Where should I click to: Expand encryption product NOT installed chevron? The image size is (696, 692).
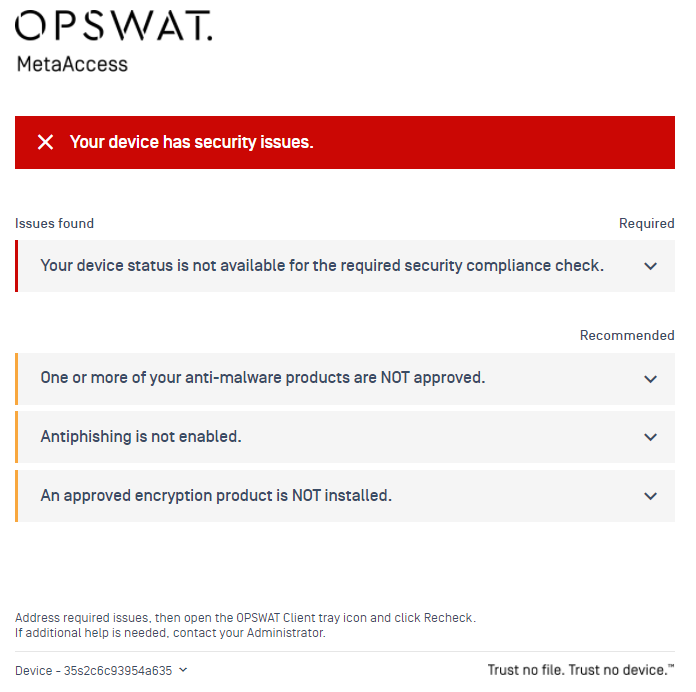[650, 496]
